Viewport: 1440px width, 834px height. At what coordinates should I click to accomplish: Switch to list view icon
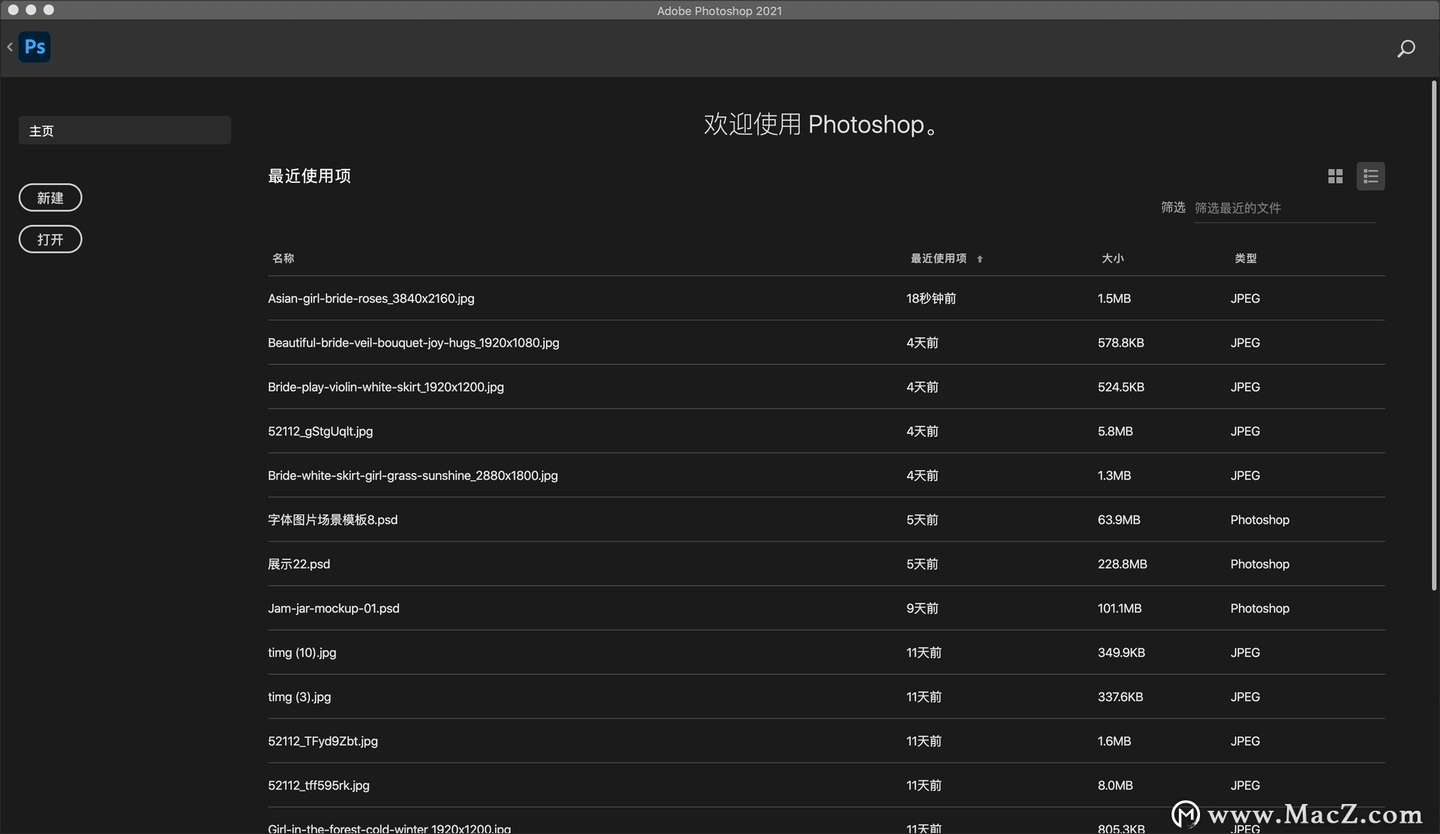coord(1371,176)
